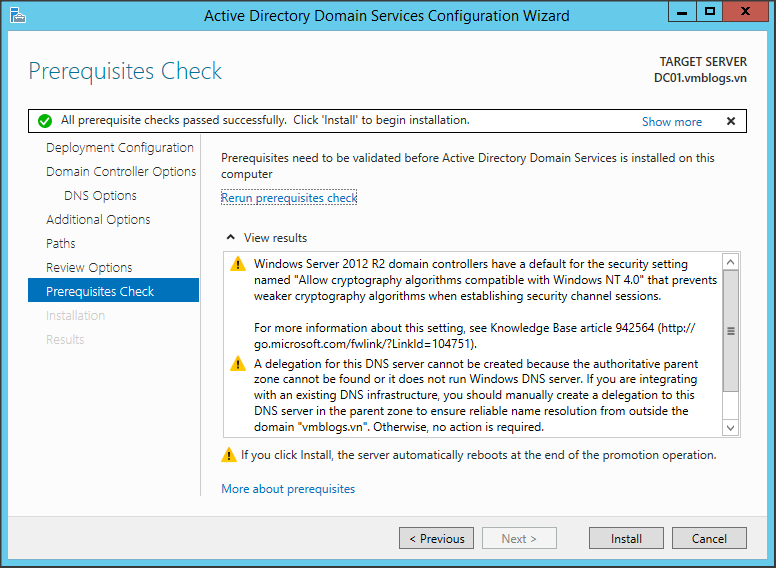
Task: Click Install to begin installation
Action: (x=626, y=538)
